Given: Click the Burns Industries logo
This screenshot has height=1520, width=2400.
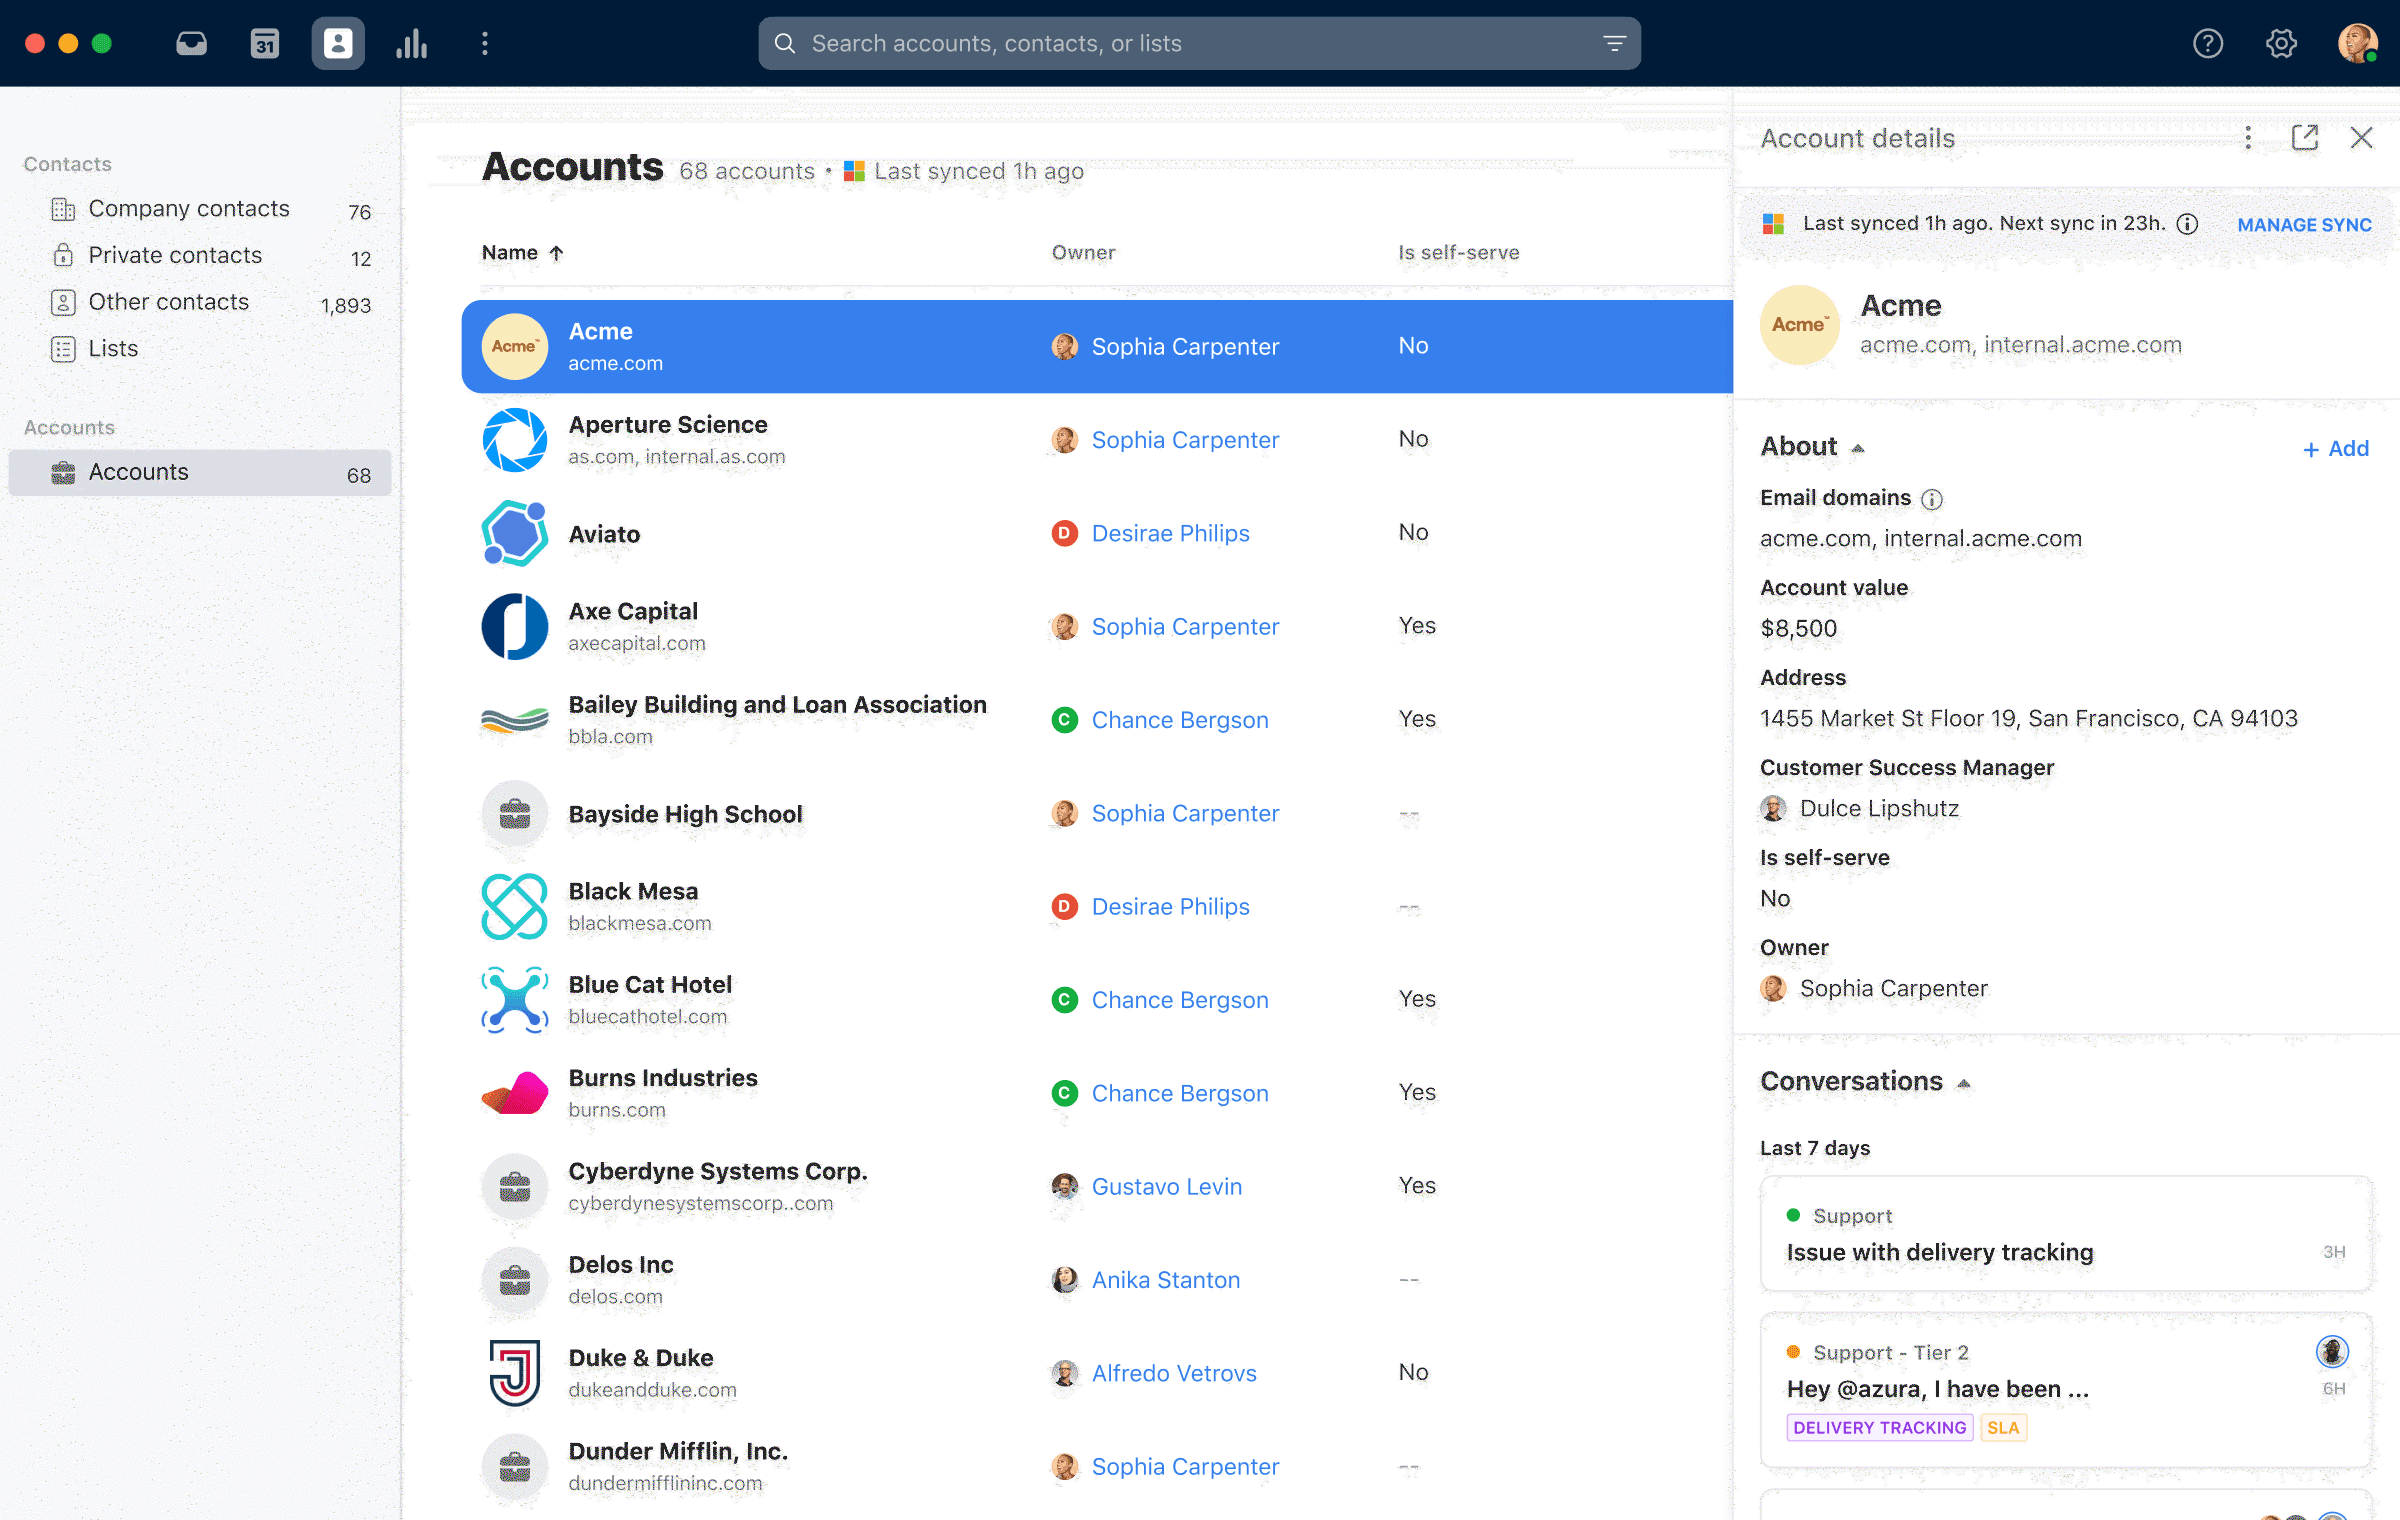Looking at the screenshot, I should tap(514, 1093).
